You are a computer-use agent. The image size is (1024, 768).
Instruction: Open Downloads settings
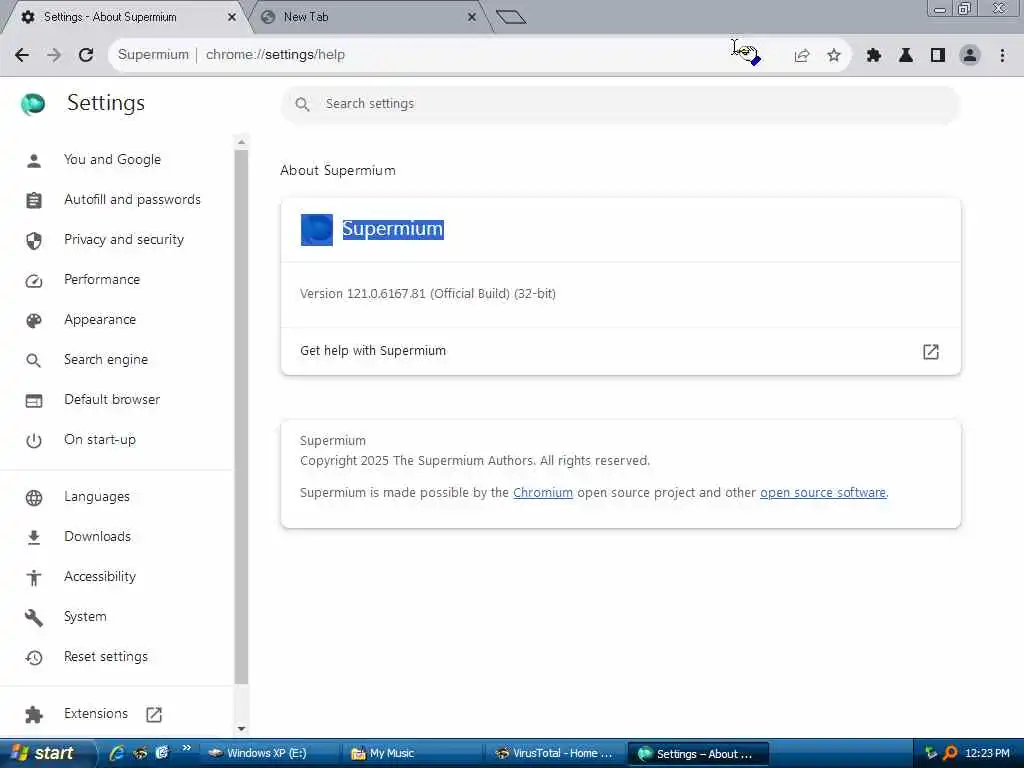[x=97, y=536]
